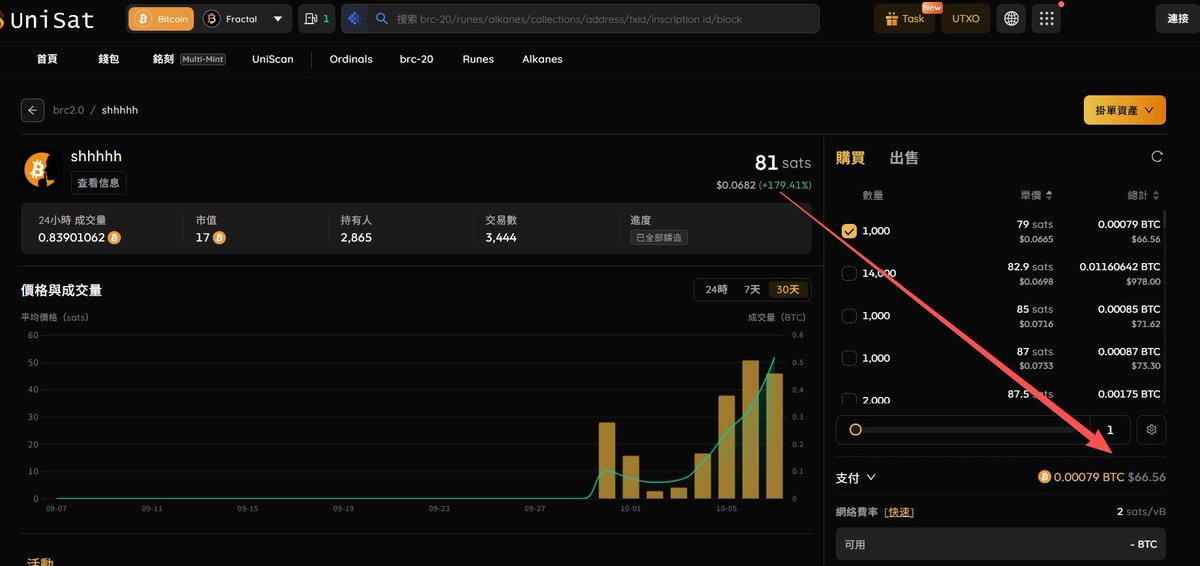Open the gas fee indicator icon
1200x566 pixels.
tap(316, 18)
